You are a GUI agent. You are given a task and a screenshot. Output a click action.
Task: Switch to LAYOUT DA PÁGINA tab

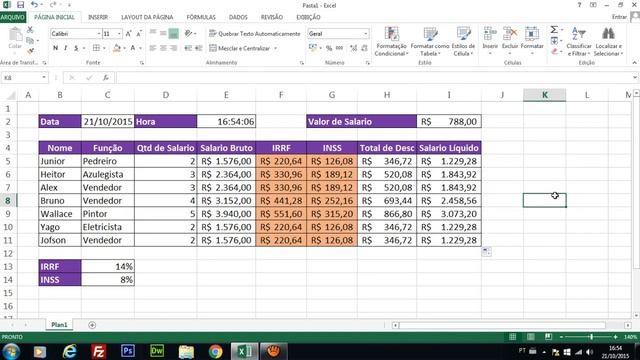tap(147, 17)
